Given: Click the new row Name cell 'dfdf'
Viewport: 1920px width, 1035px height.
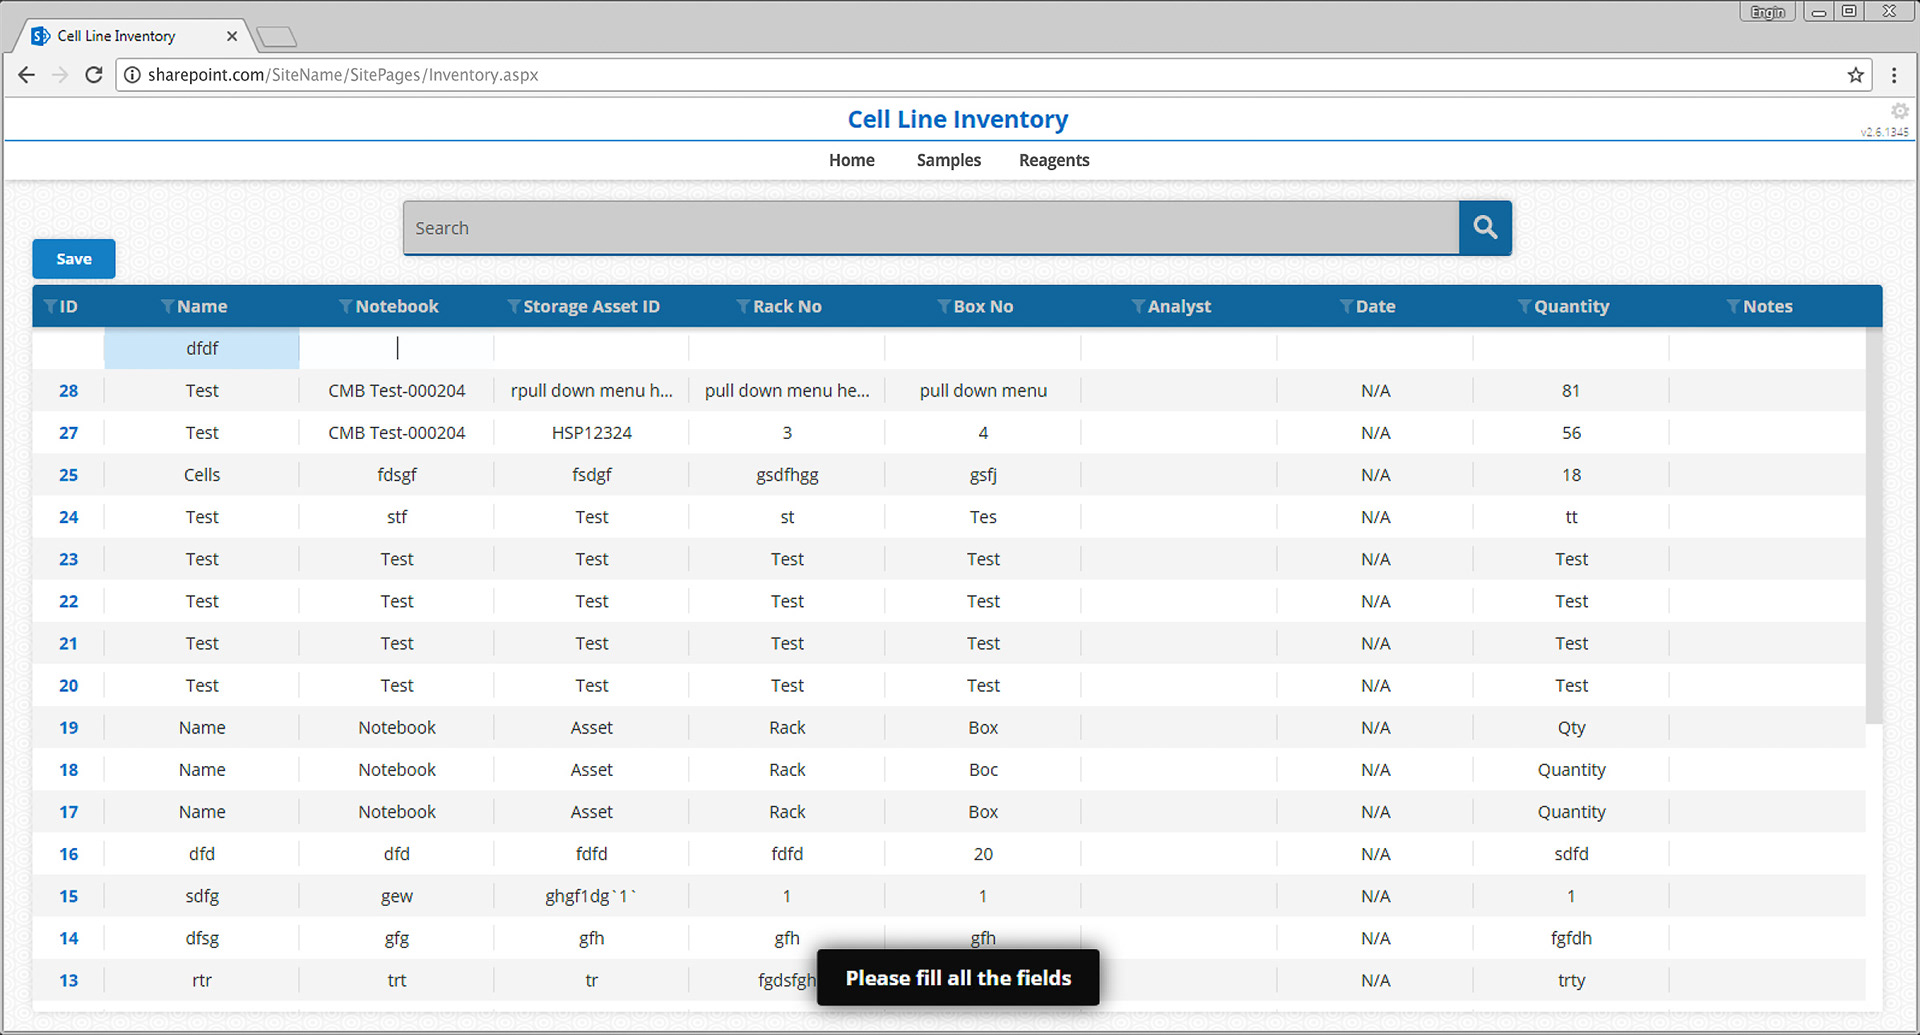Looking at the screenshot, I should pyautogui.click(x=202, y=348).
